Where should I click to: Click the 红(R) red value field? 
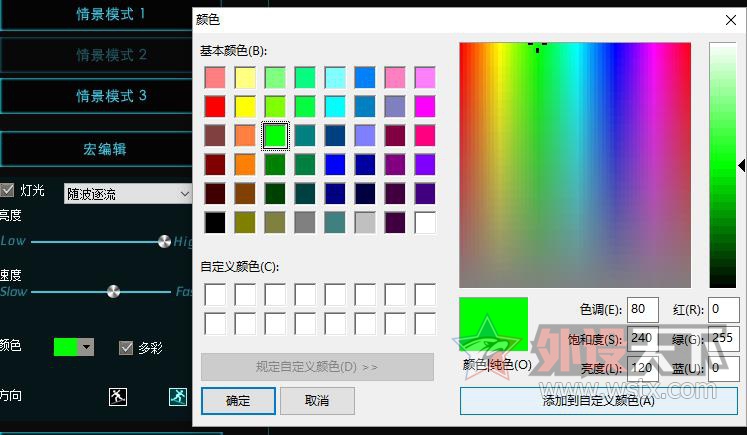[x=724, y=310]
